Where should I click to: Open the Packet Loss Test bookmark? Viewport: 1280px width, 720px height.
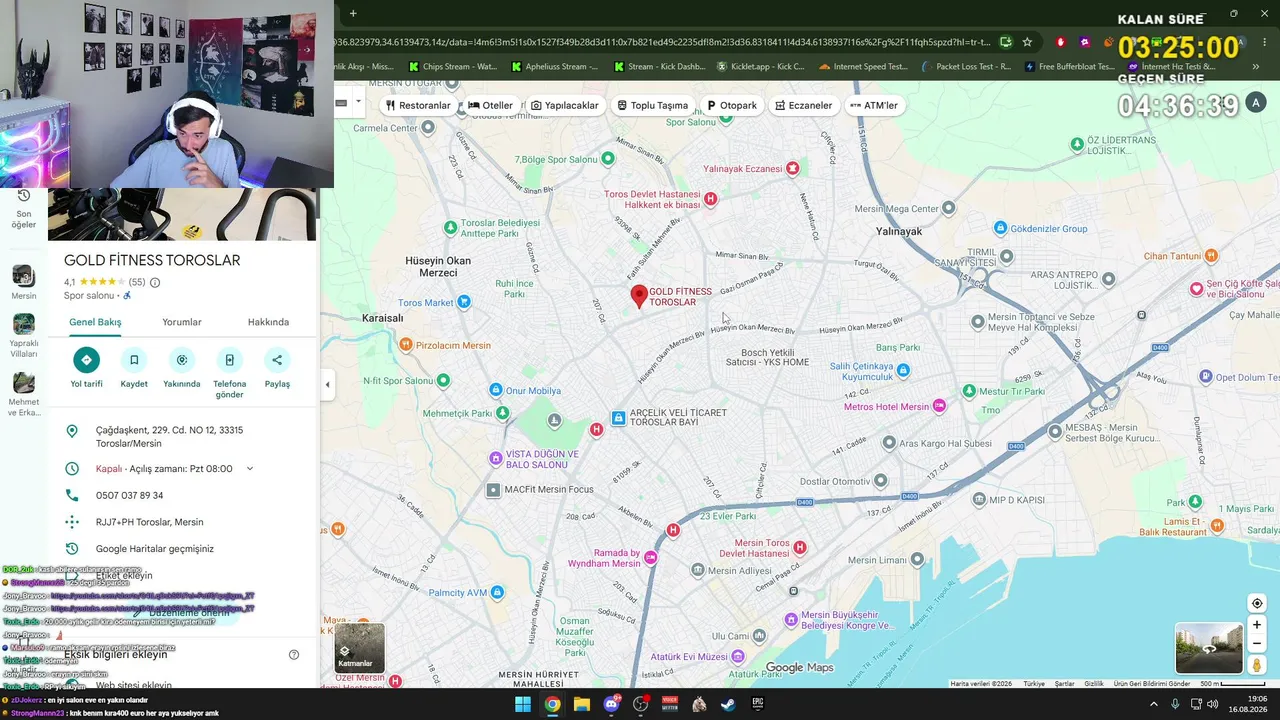pos(966,67)
